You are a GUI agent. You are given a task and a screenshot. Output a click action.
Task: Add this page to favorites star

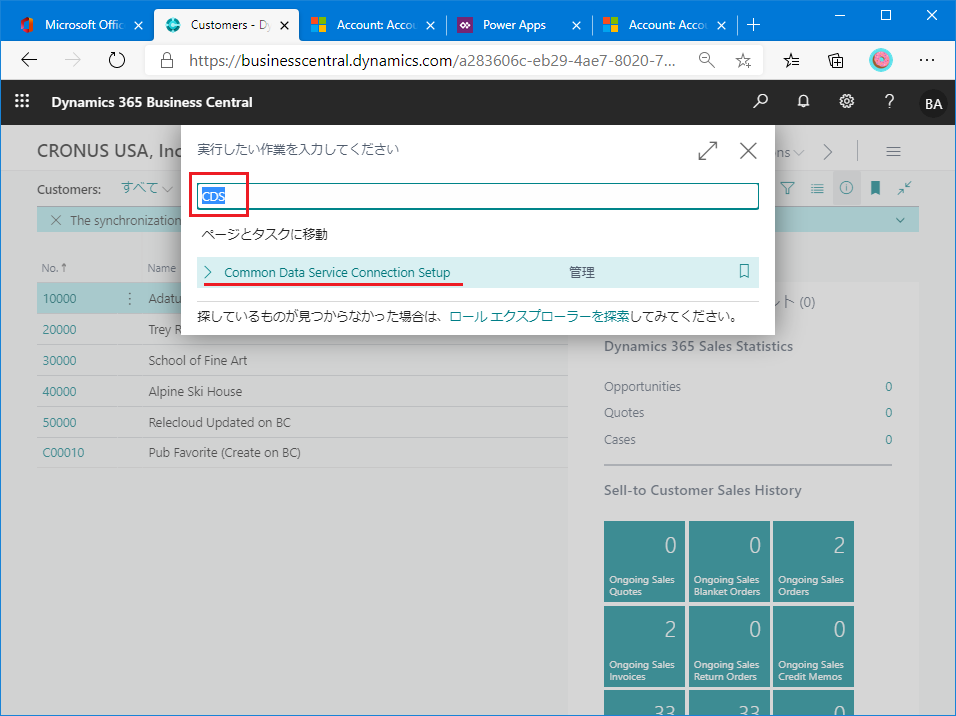743,60
